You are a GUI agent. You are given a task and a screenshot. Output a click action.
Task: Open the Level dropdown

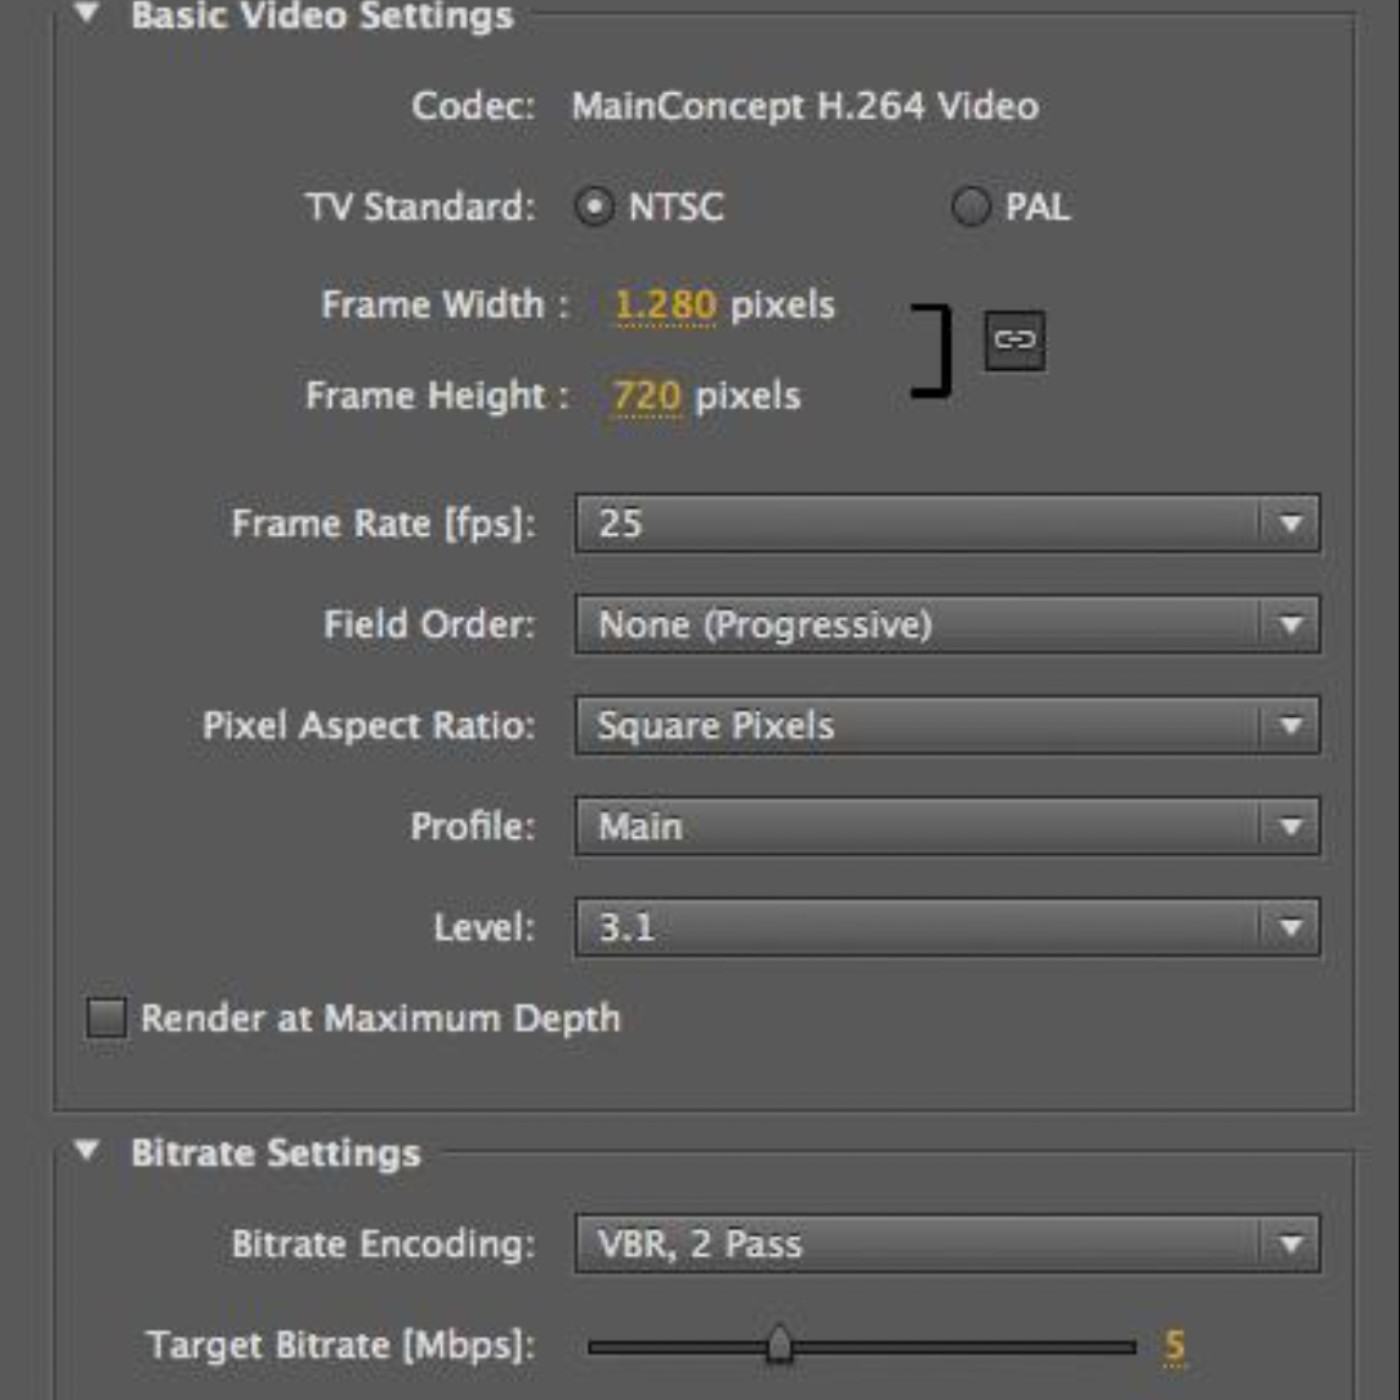[947, 928]
